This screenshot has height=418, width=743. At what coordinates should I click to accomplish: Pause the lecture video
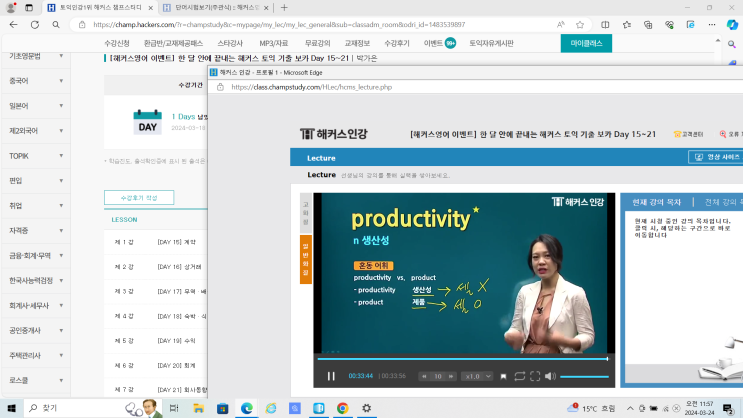(331, 376)
